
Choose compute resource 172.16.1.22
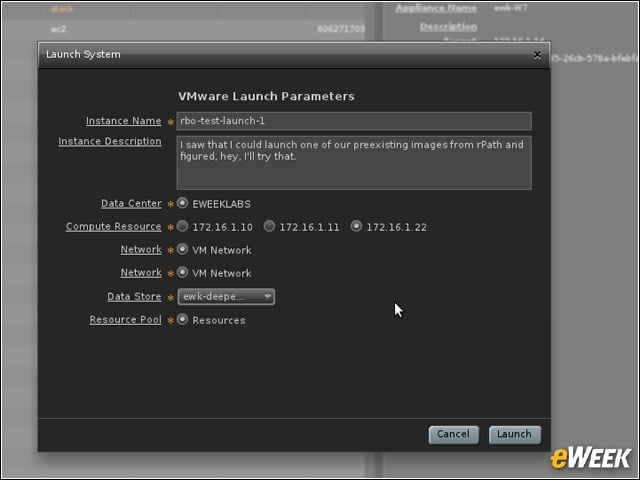356,226
